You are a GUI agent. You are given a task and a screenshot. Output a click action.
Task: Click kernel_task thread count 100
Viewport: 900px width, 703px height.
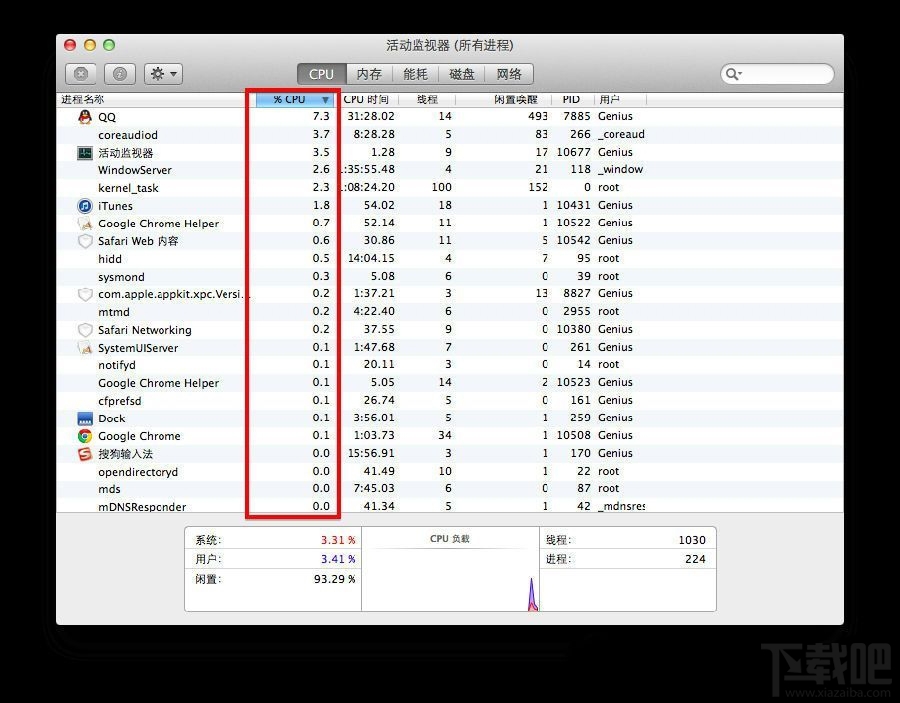(x=441, y=187)
